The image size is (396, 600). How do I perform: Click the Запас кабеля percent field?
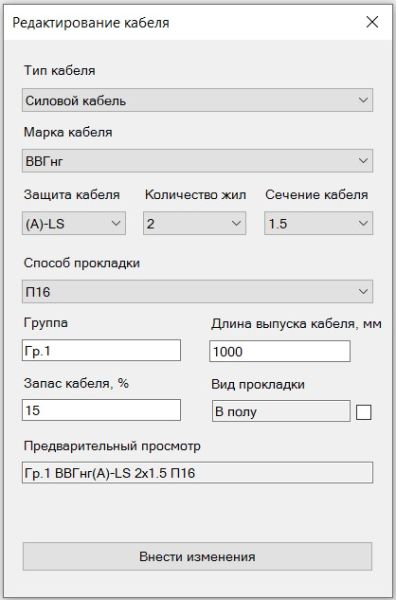pos(101,410)
